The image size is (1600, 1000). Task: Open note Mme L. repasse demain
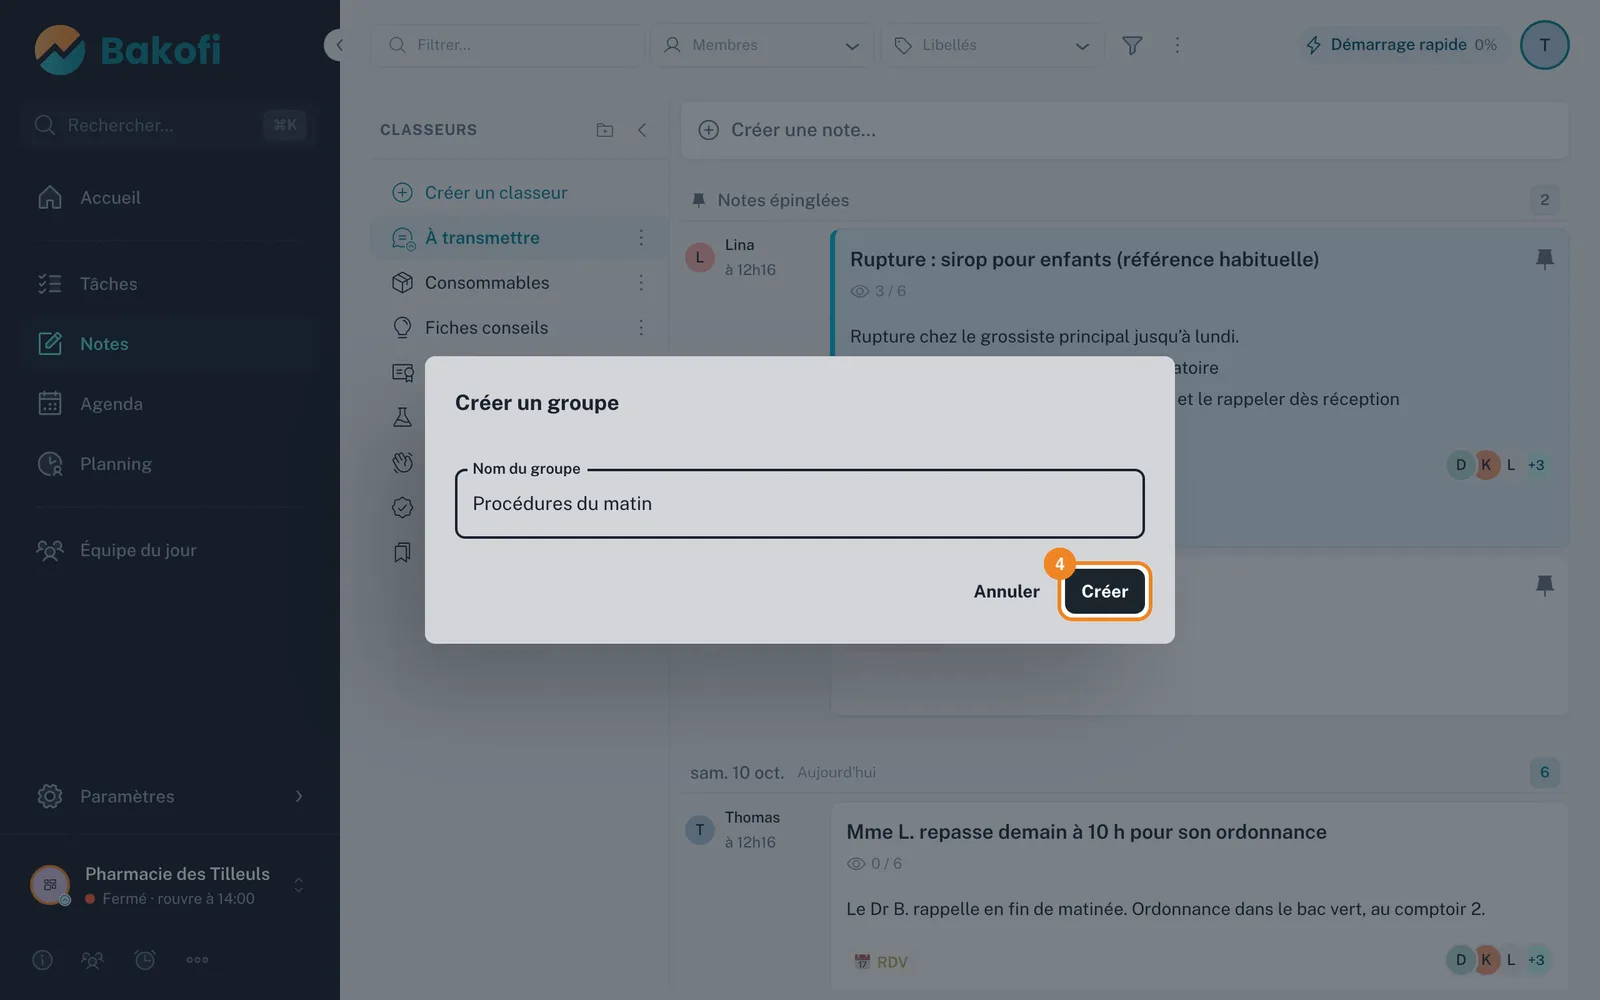[x=1086, y=832]
